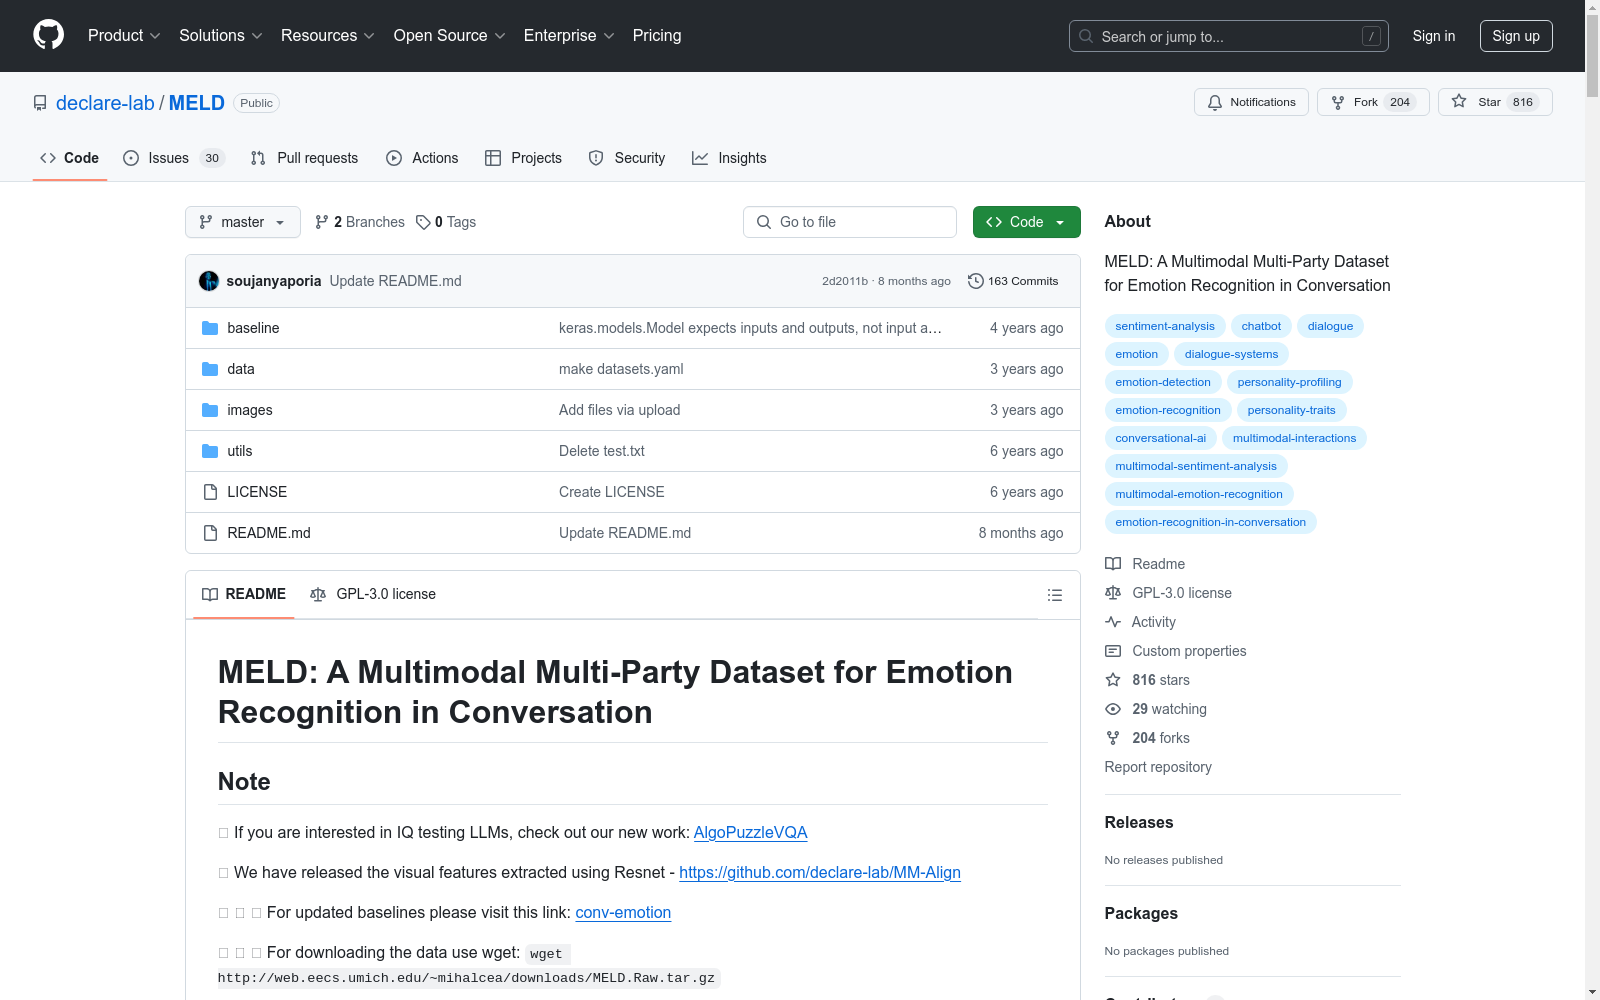
Task: Open the conv-emotion link
Action: click(623, 913)
